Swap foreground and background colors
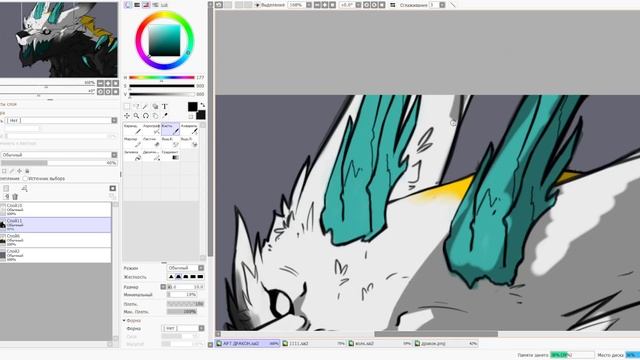The width and height of the screenshot is (640, 360). pyautogui.click(x=202, y=105)
